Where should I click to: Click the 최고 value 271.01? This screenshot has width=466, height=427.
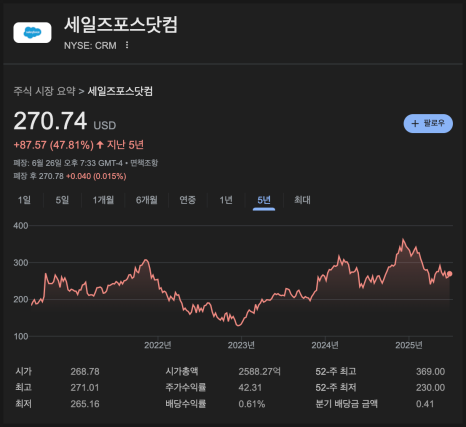(85, 388)
